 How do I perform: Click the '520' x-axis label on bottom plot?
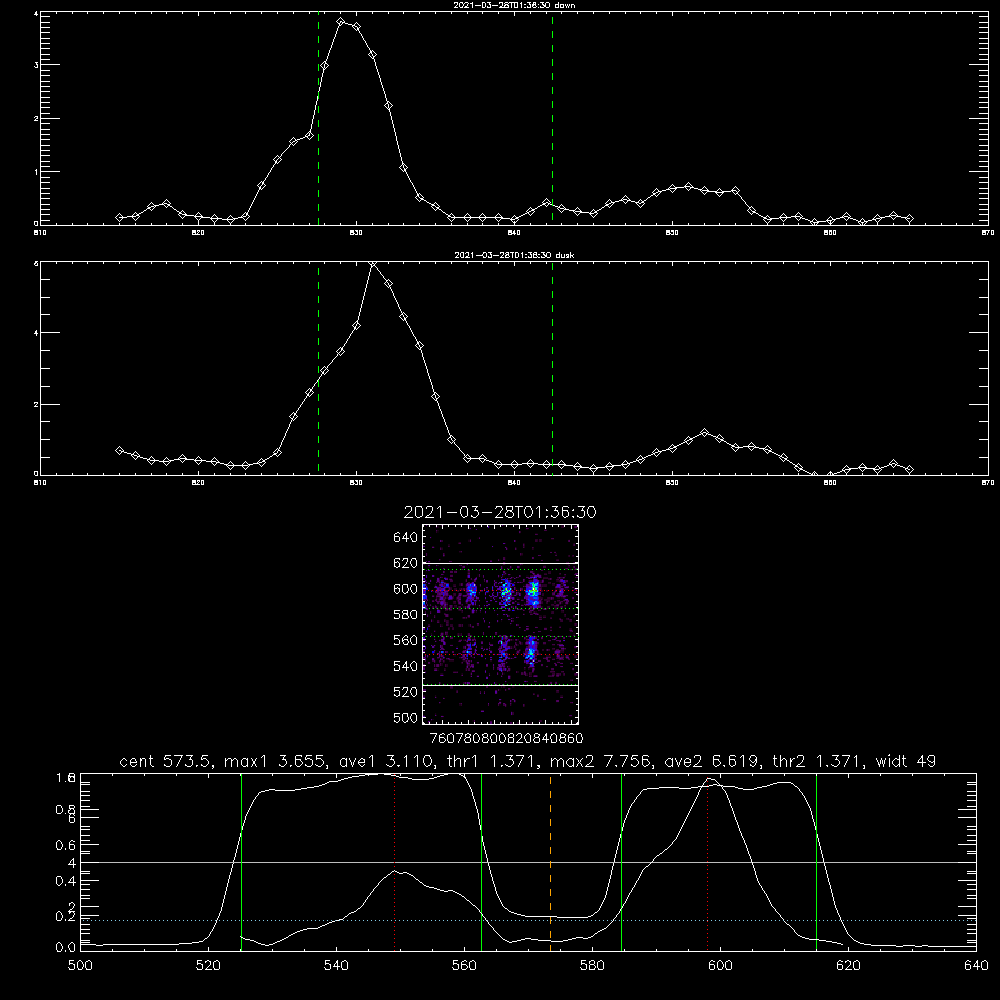[x=208, y=966]
